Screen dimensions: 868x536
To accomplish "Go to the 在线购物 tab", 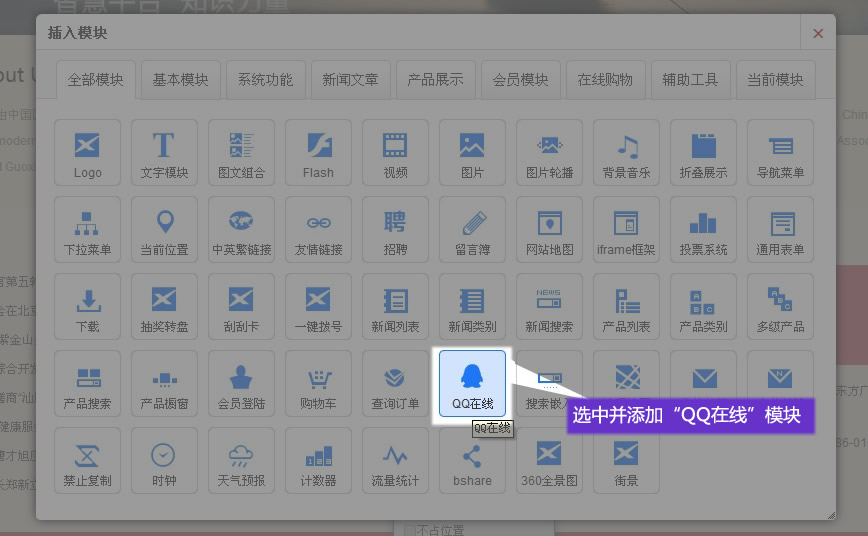I will tap(605, 80).
